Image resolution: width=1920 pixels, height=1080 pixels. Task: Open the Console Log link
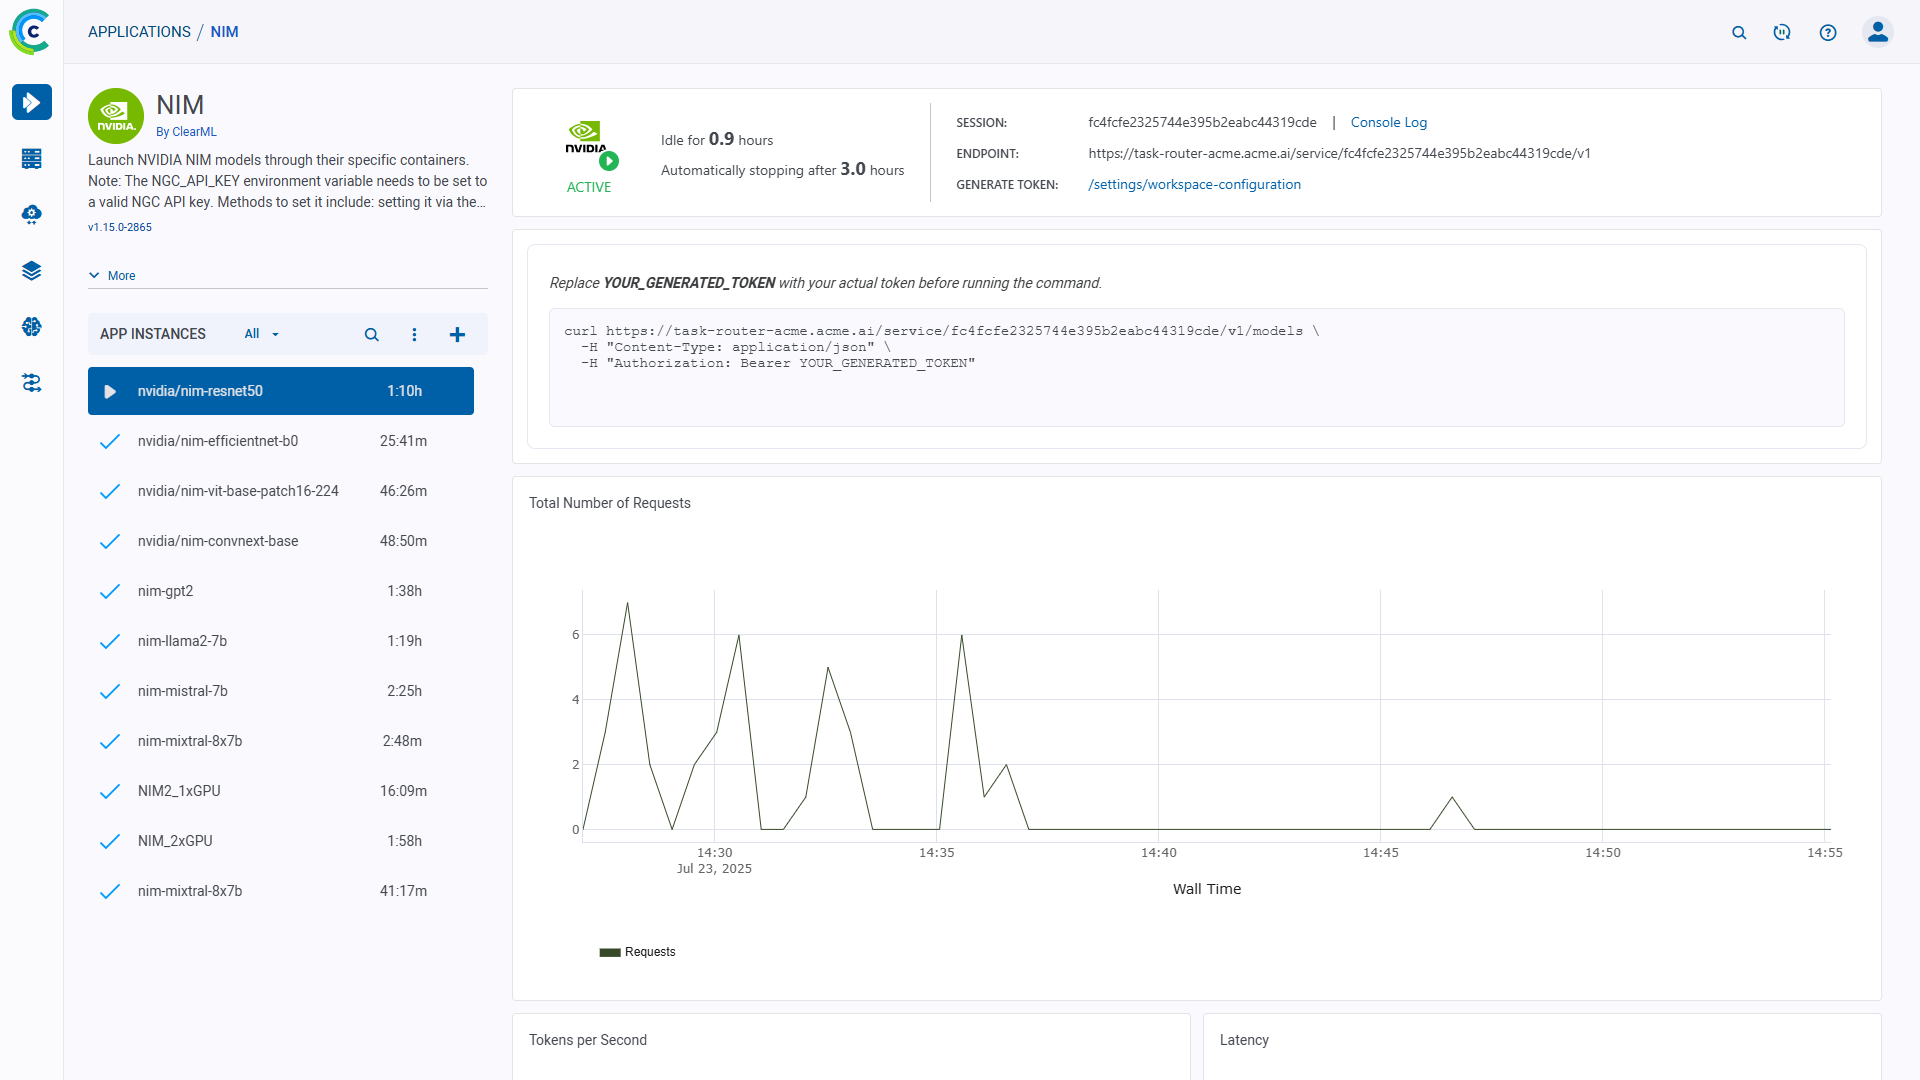[1388, 123]
